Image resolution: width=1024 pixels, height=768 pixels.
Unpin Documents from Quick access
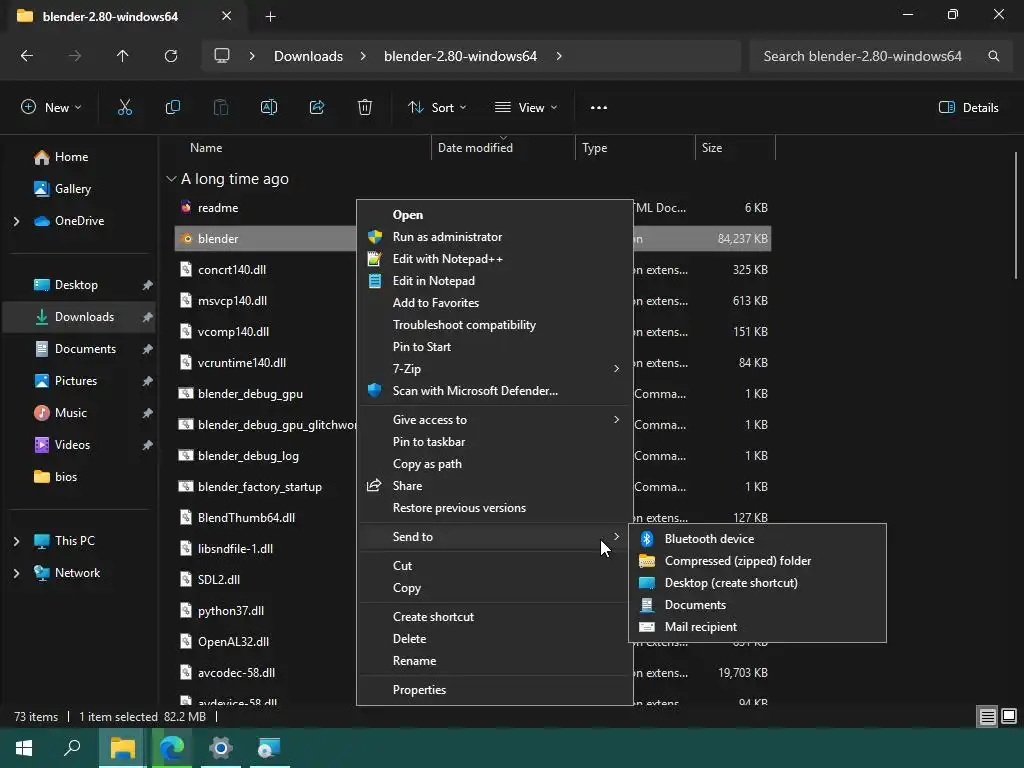click(148, 349)
